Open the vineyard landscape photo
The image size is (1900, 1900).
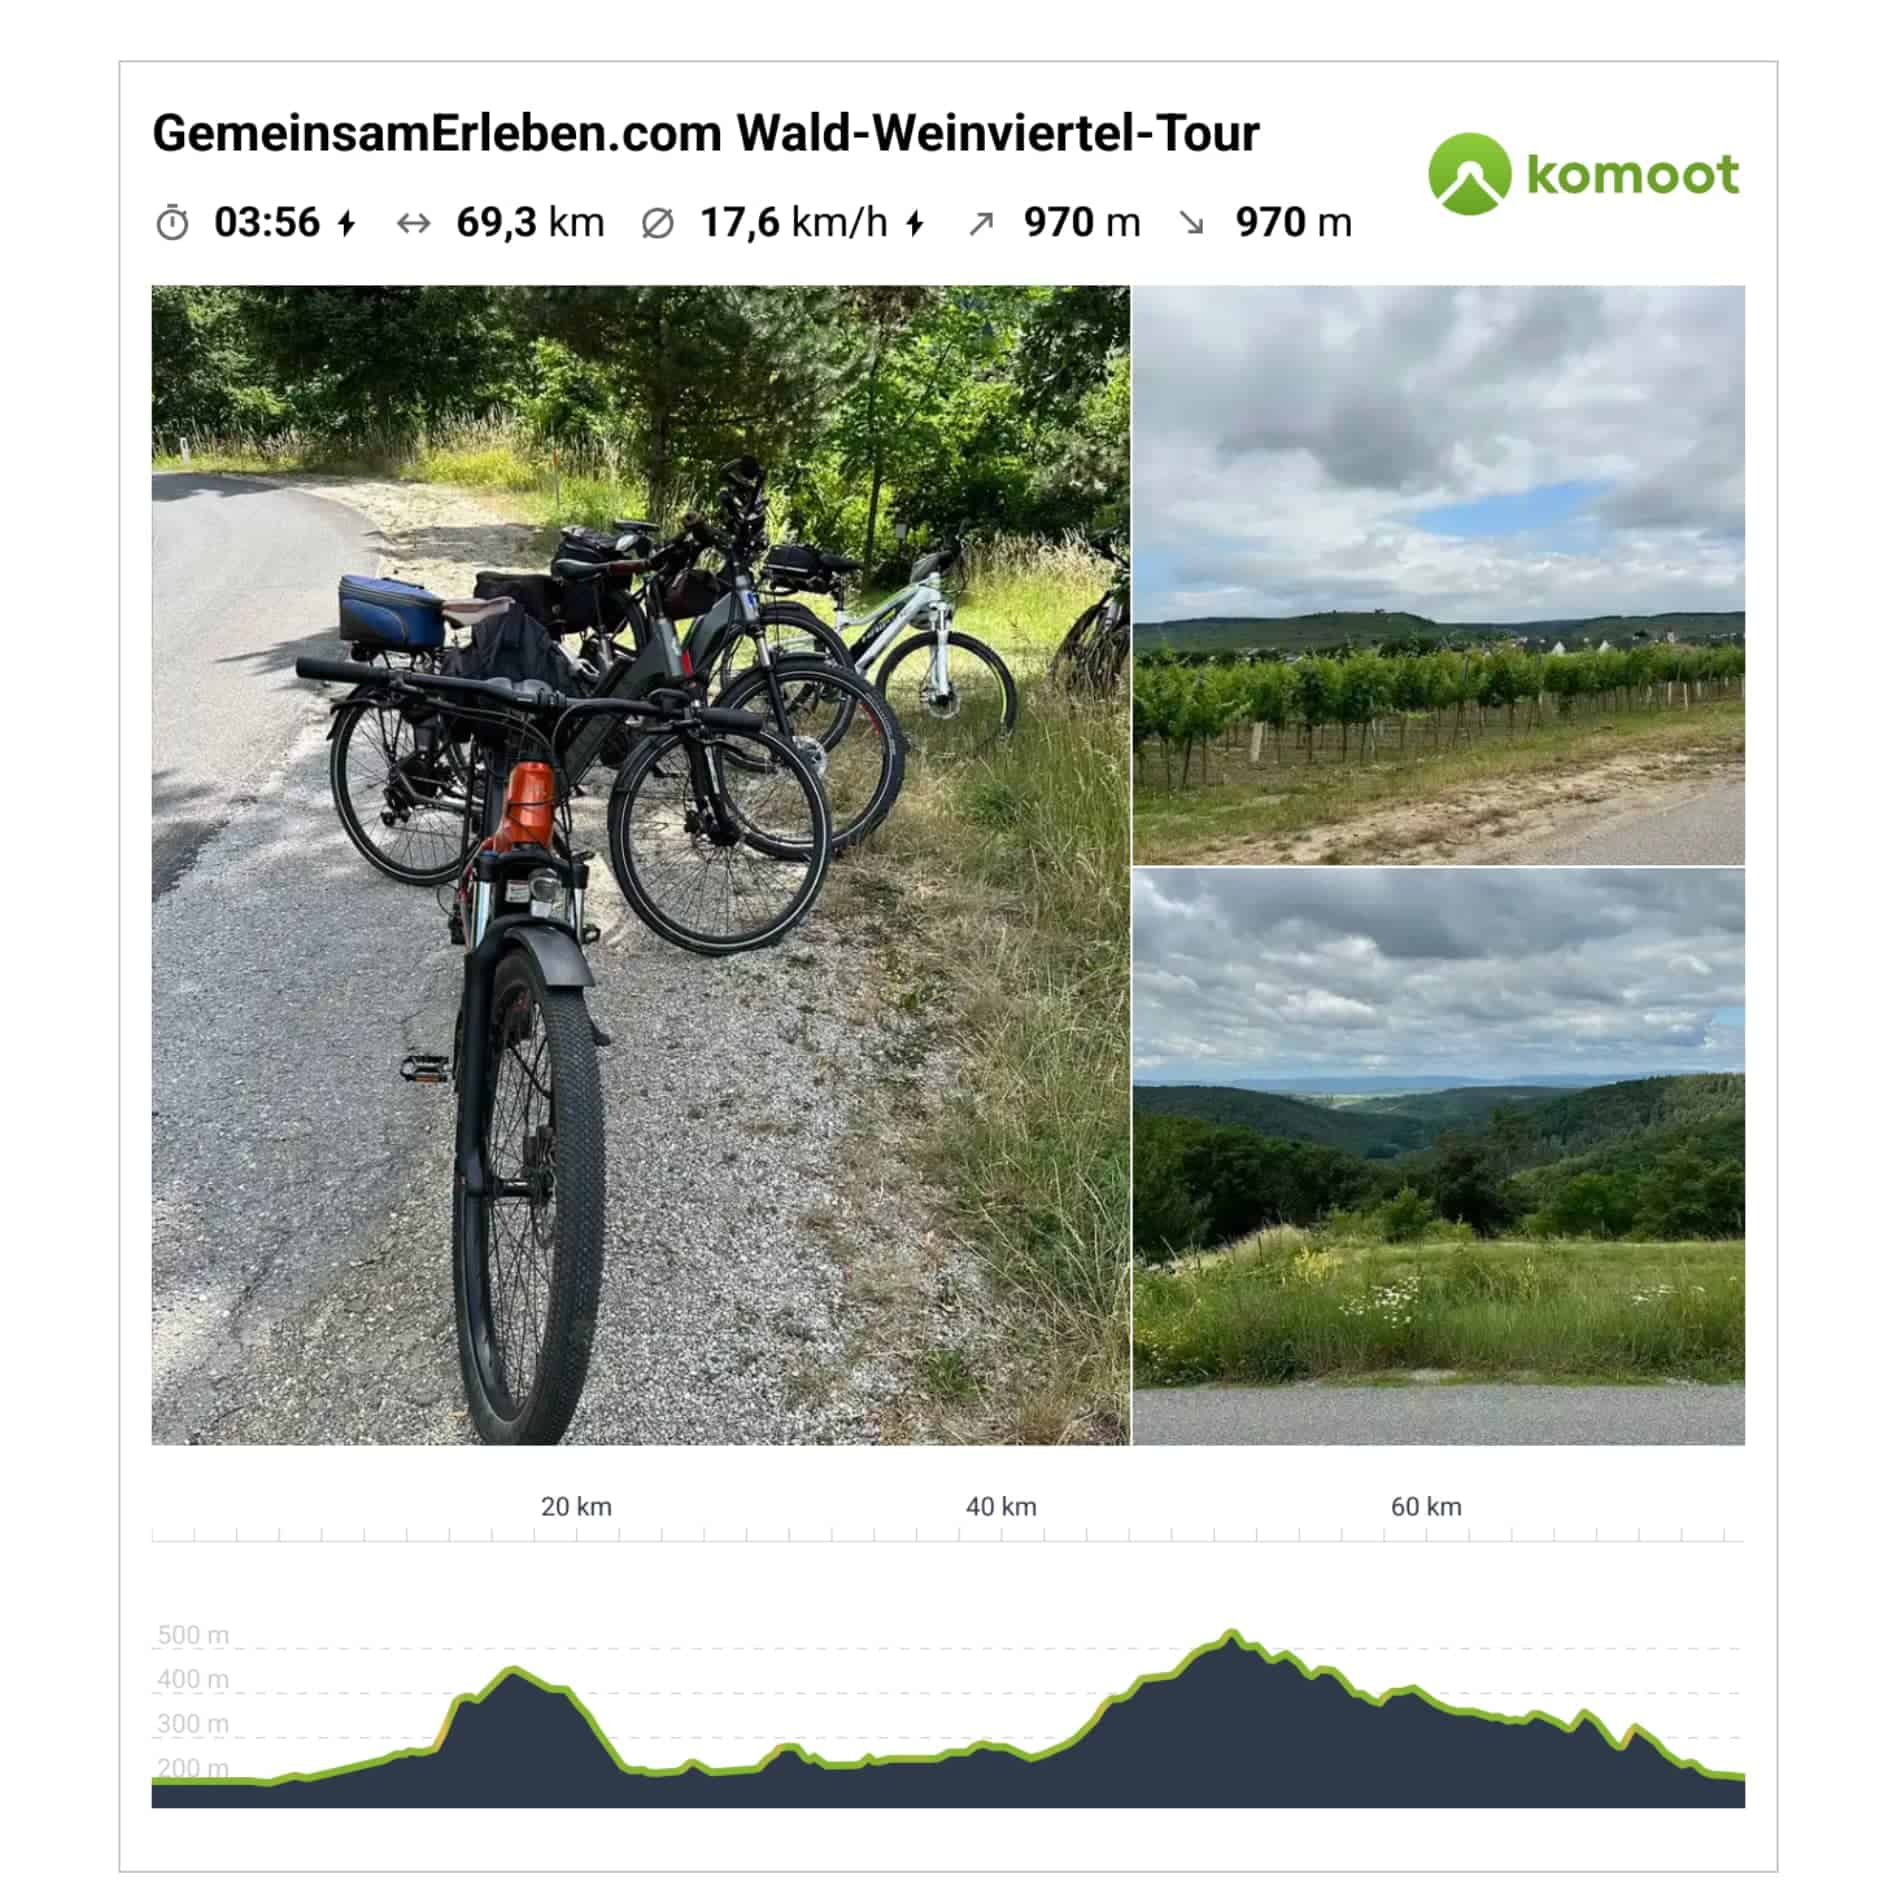[x=1438, y=575]
